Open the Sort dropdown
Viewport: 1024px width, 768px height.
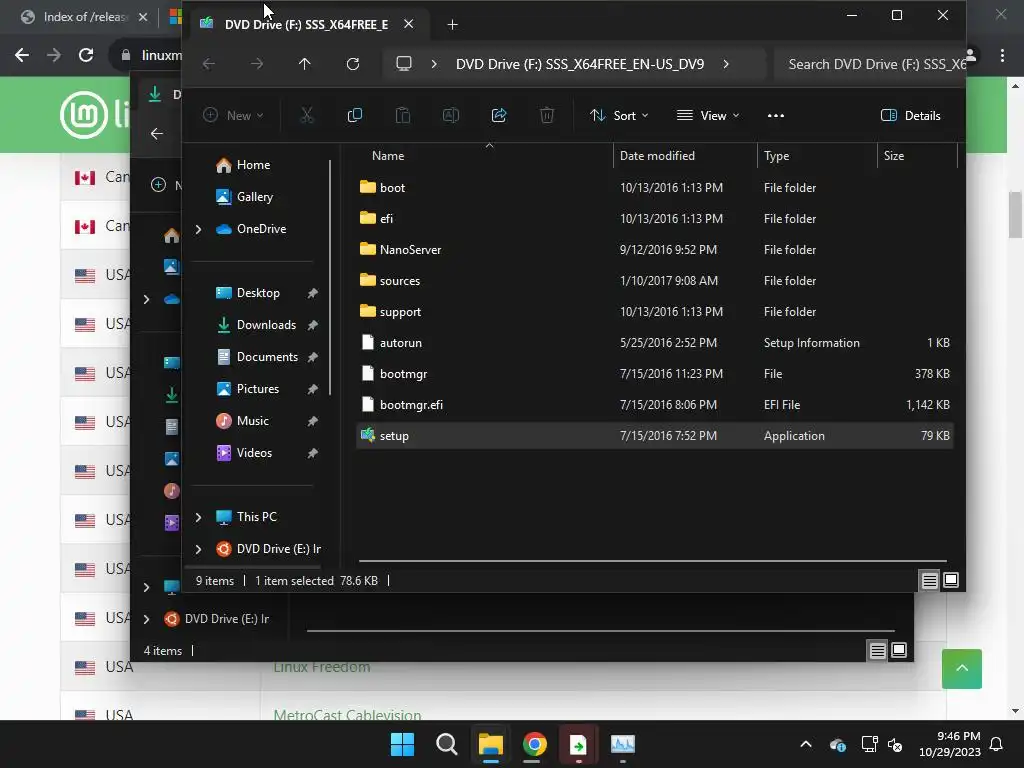click(x=619, y=116)
